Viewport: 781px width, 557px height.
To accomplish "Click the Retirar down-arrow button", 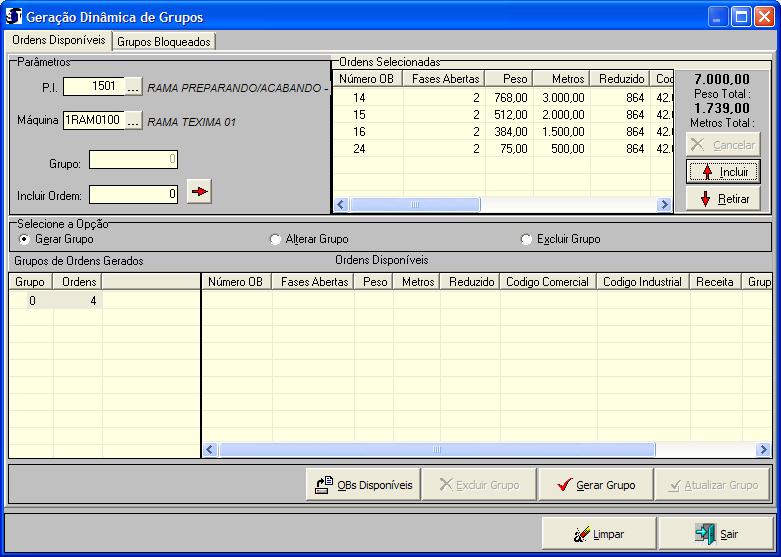I will 722,199.
